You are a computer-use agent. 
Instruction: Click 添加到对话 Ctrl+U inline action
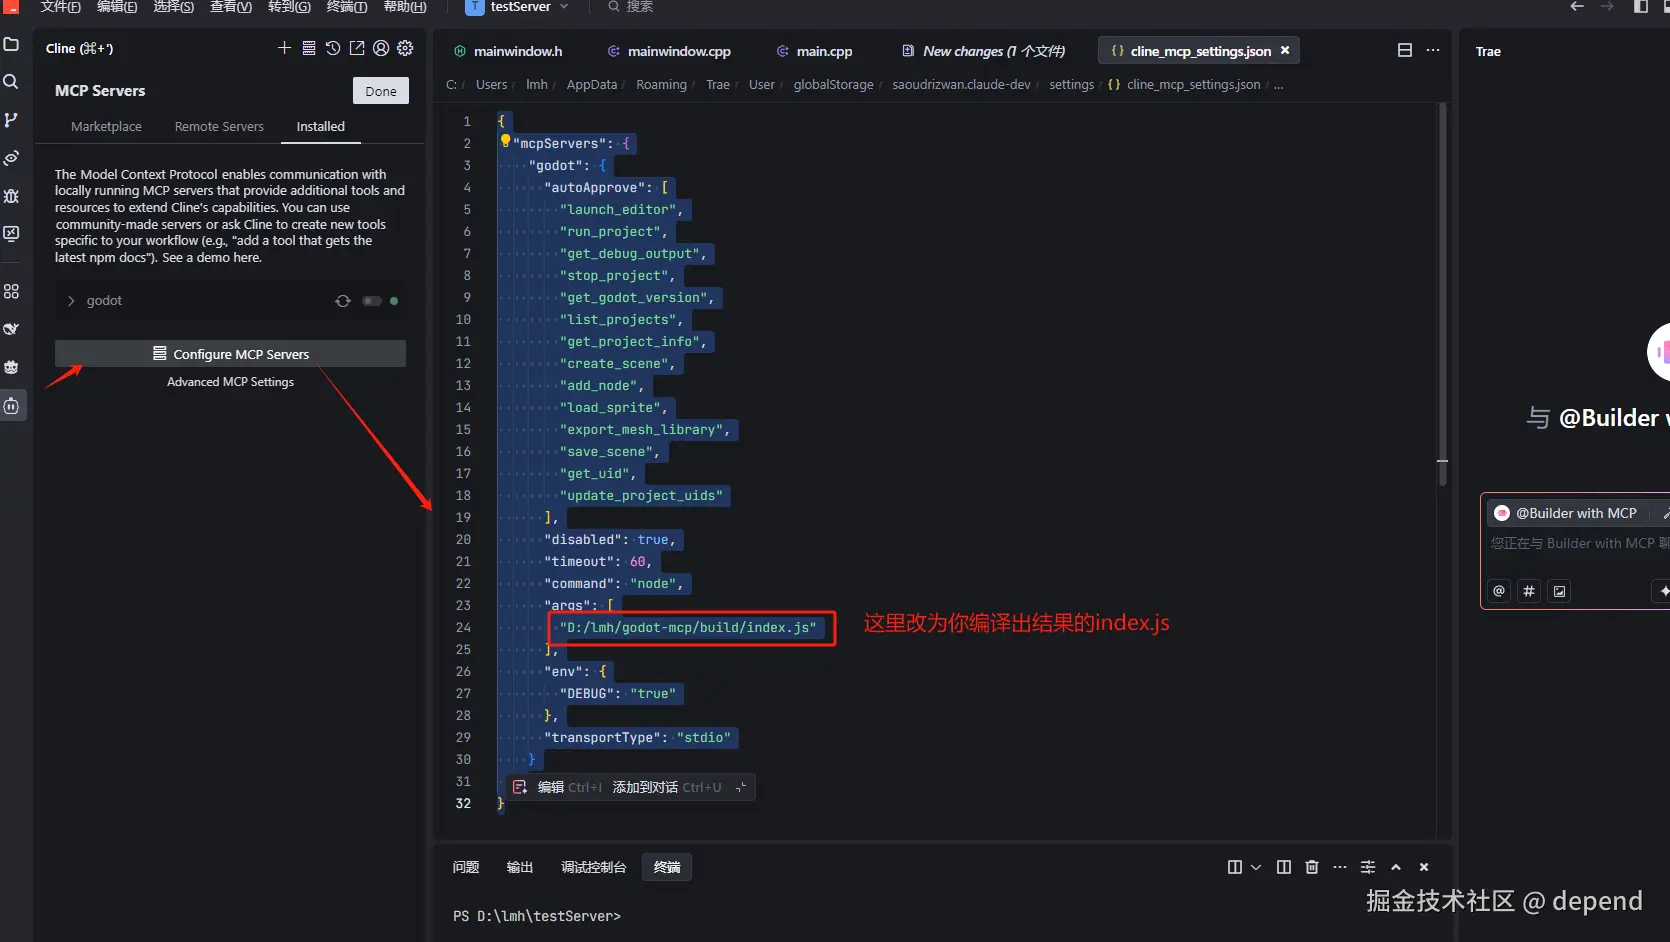coord(666,788)
